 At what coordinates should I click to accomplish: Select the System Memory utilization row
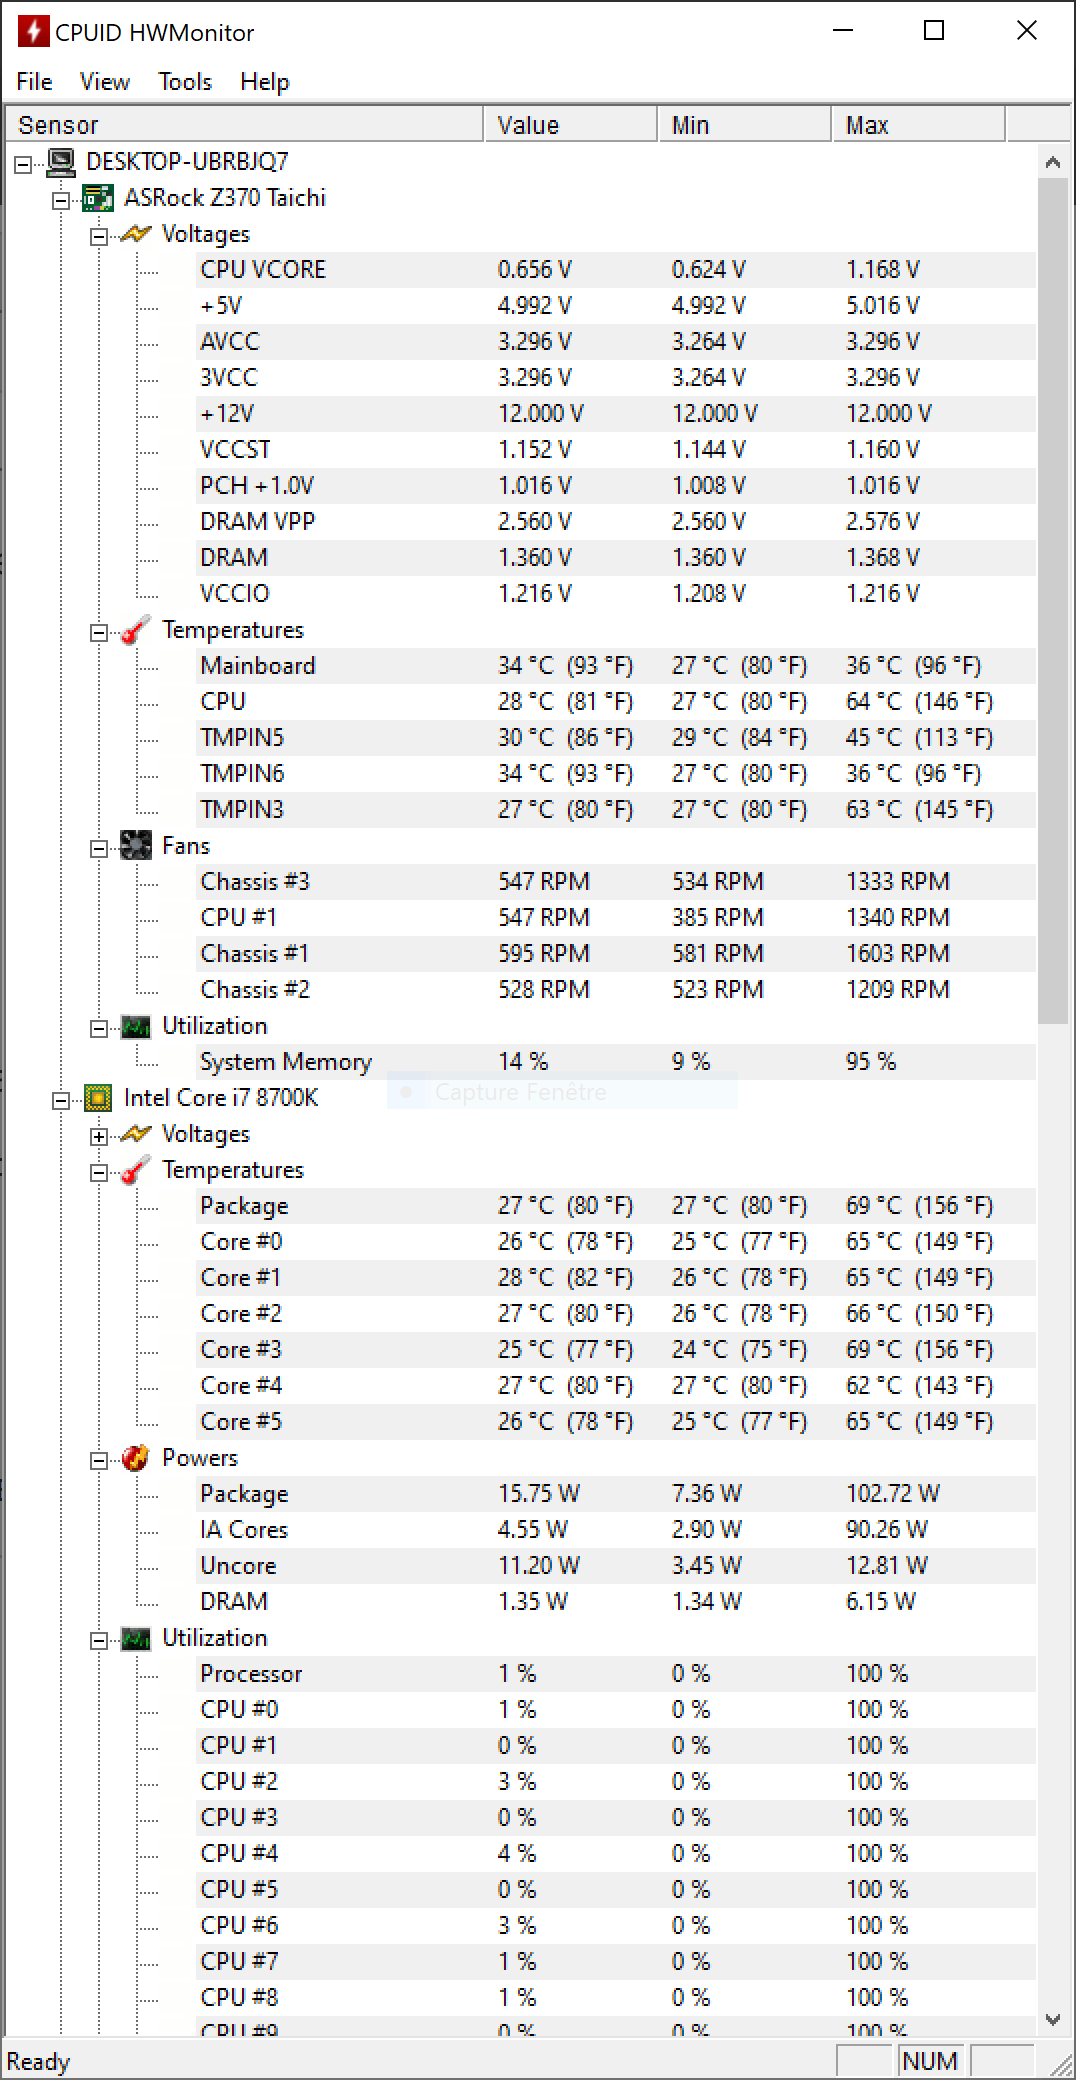coord(285,1062)
